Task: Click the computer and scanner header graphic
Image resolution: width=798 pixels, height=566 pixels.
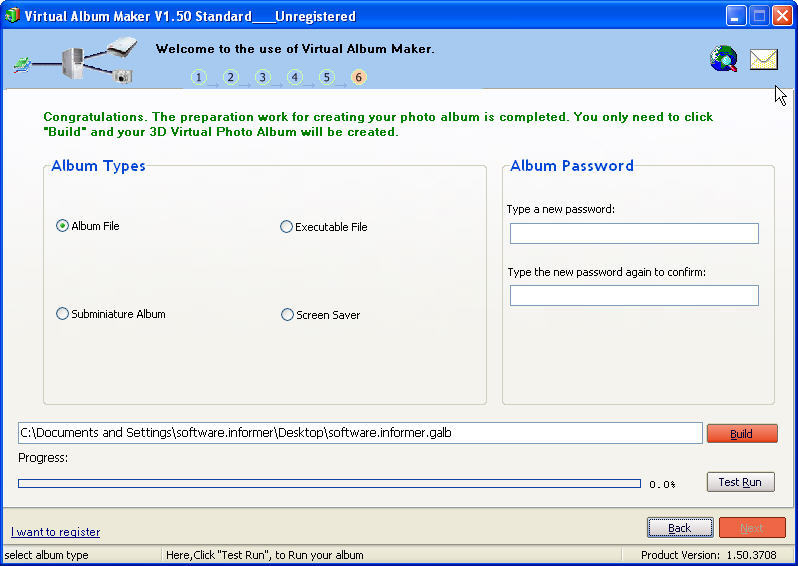Action: point(75,60)
